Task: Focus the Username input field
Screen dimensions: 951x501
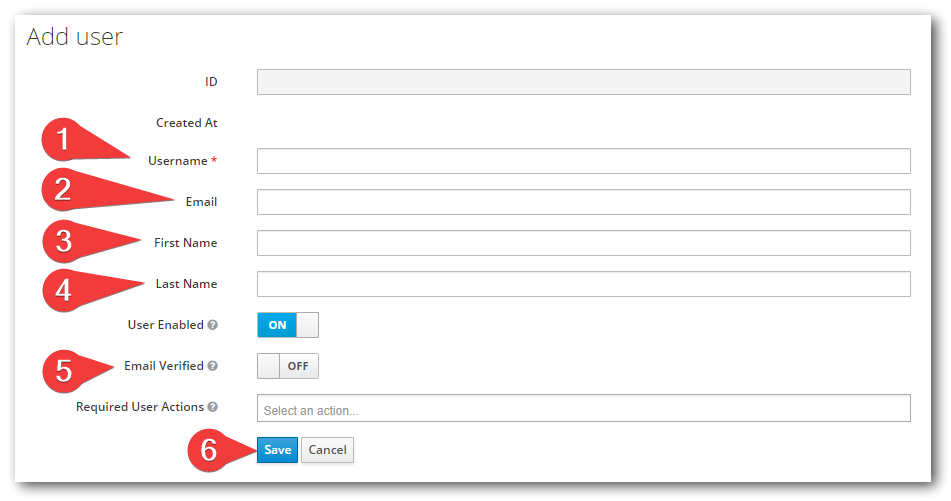Action: [583, 161]
